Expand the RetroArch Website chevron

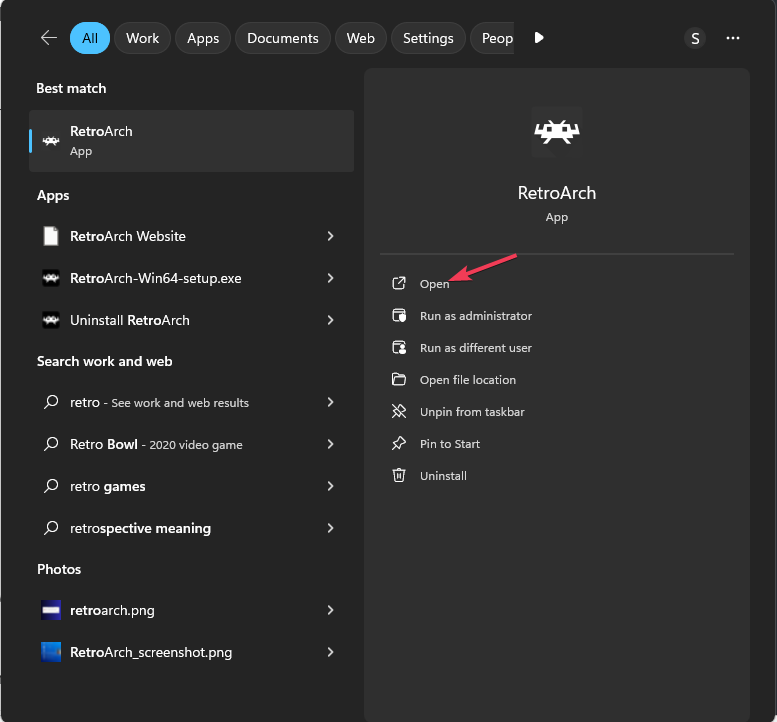(331, 236)
